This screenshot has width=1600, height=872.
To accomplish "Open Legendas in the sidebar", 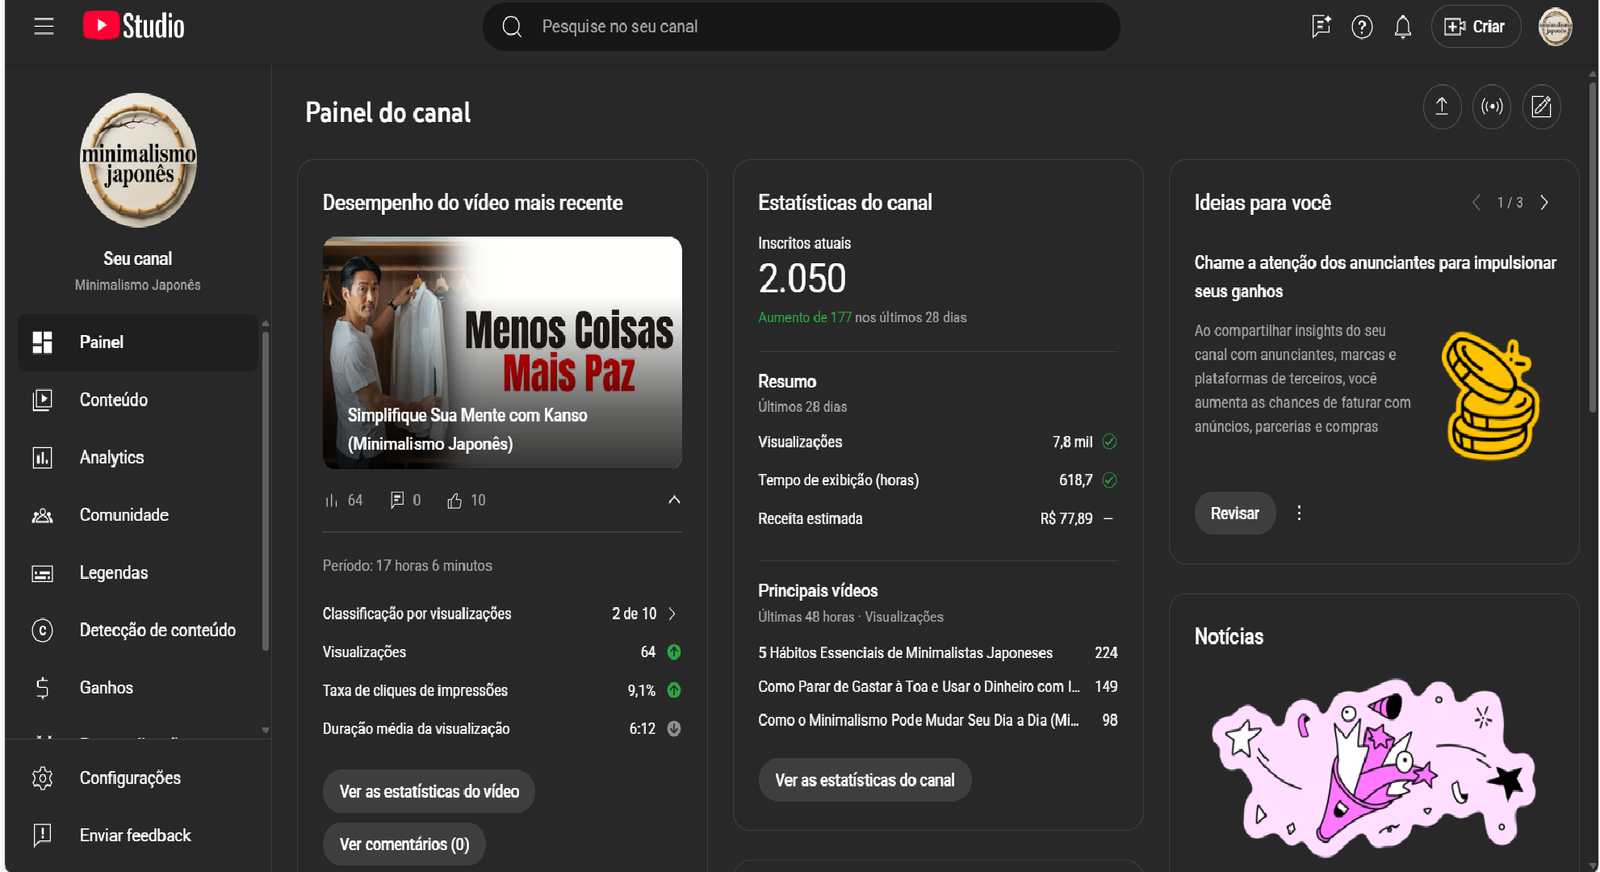I will [138, 573].
